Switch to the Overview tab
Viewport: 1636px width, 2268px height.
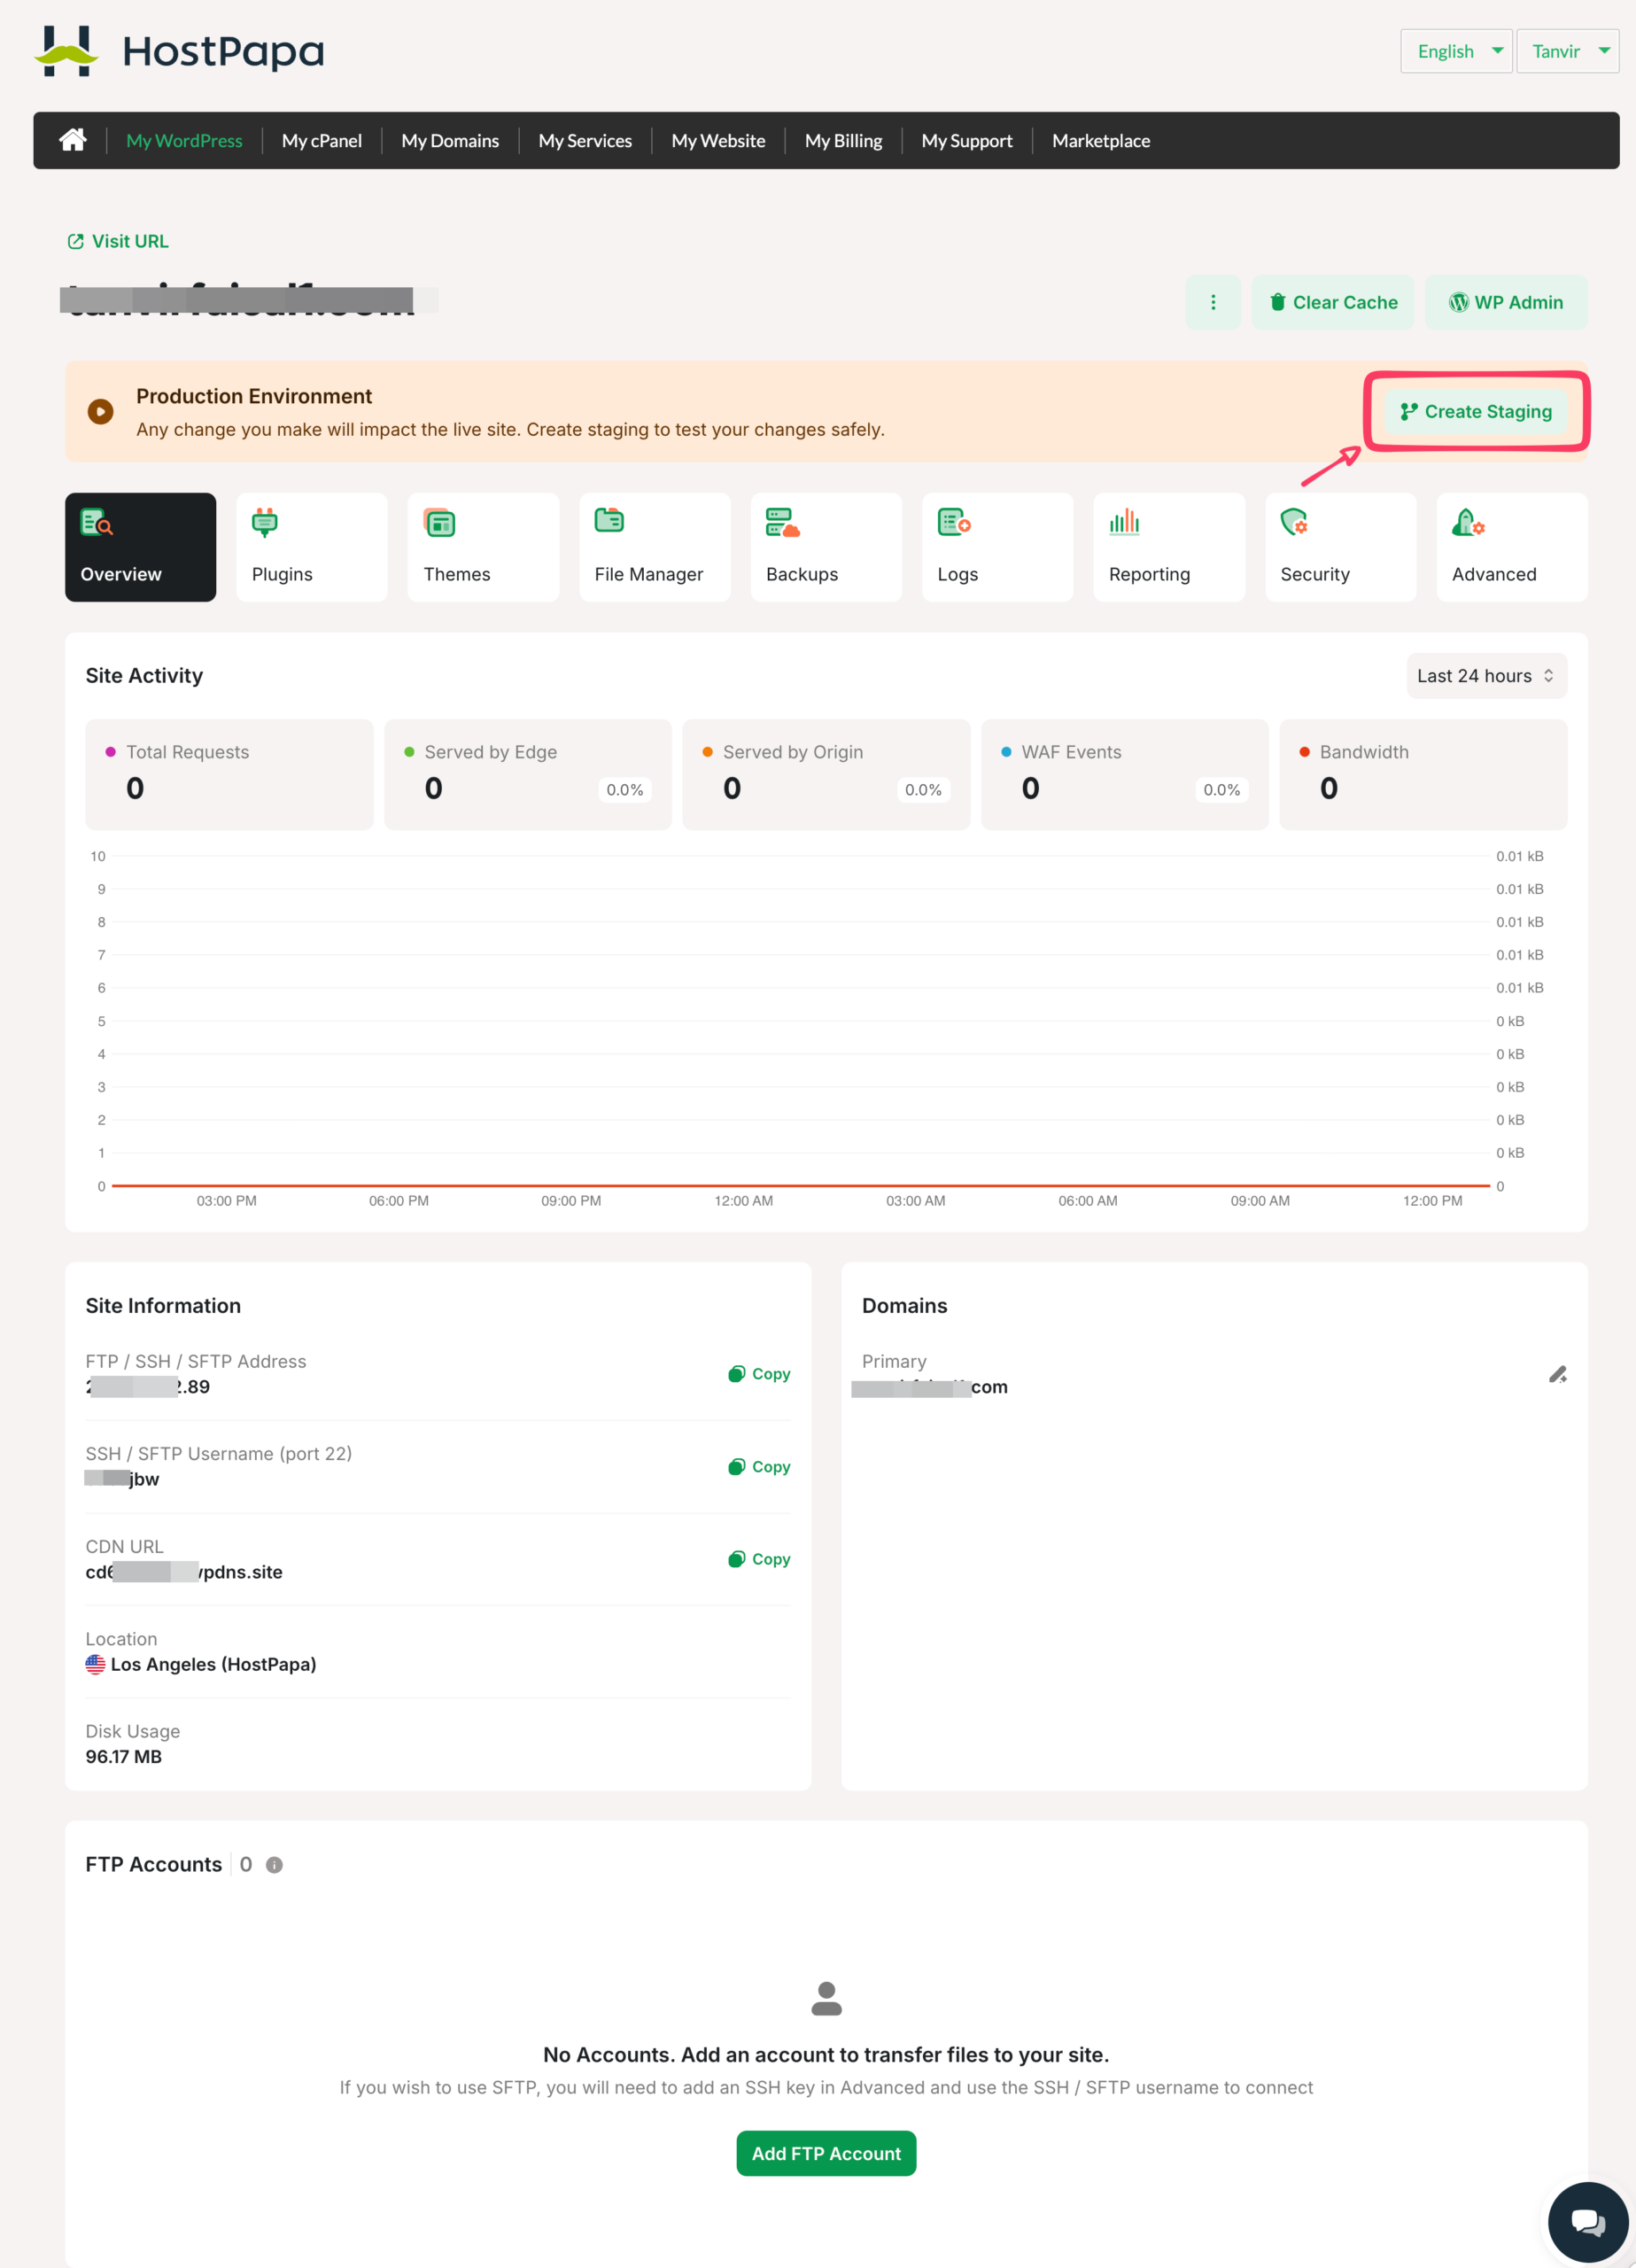coord(140,547)
